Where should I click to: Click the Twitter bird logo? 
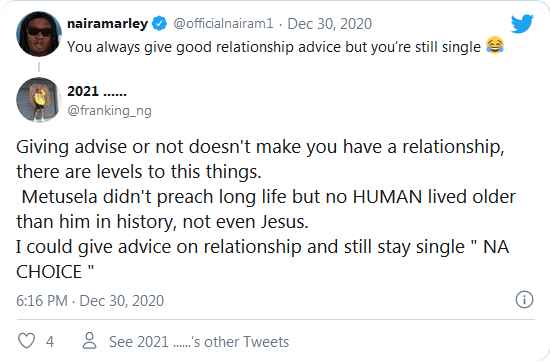click(522, 24)
